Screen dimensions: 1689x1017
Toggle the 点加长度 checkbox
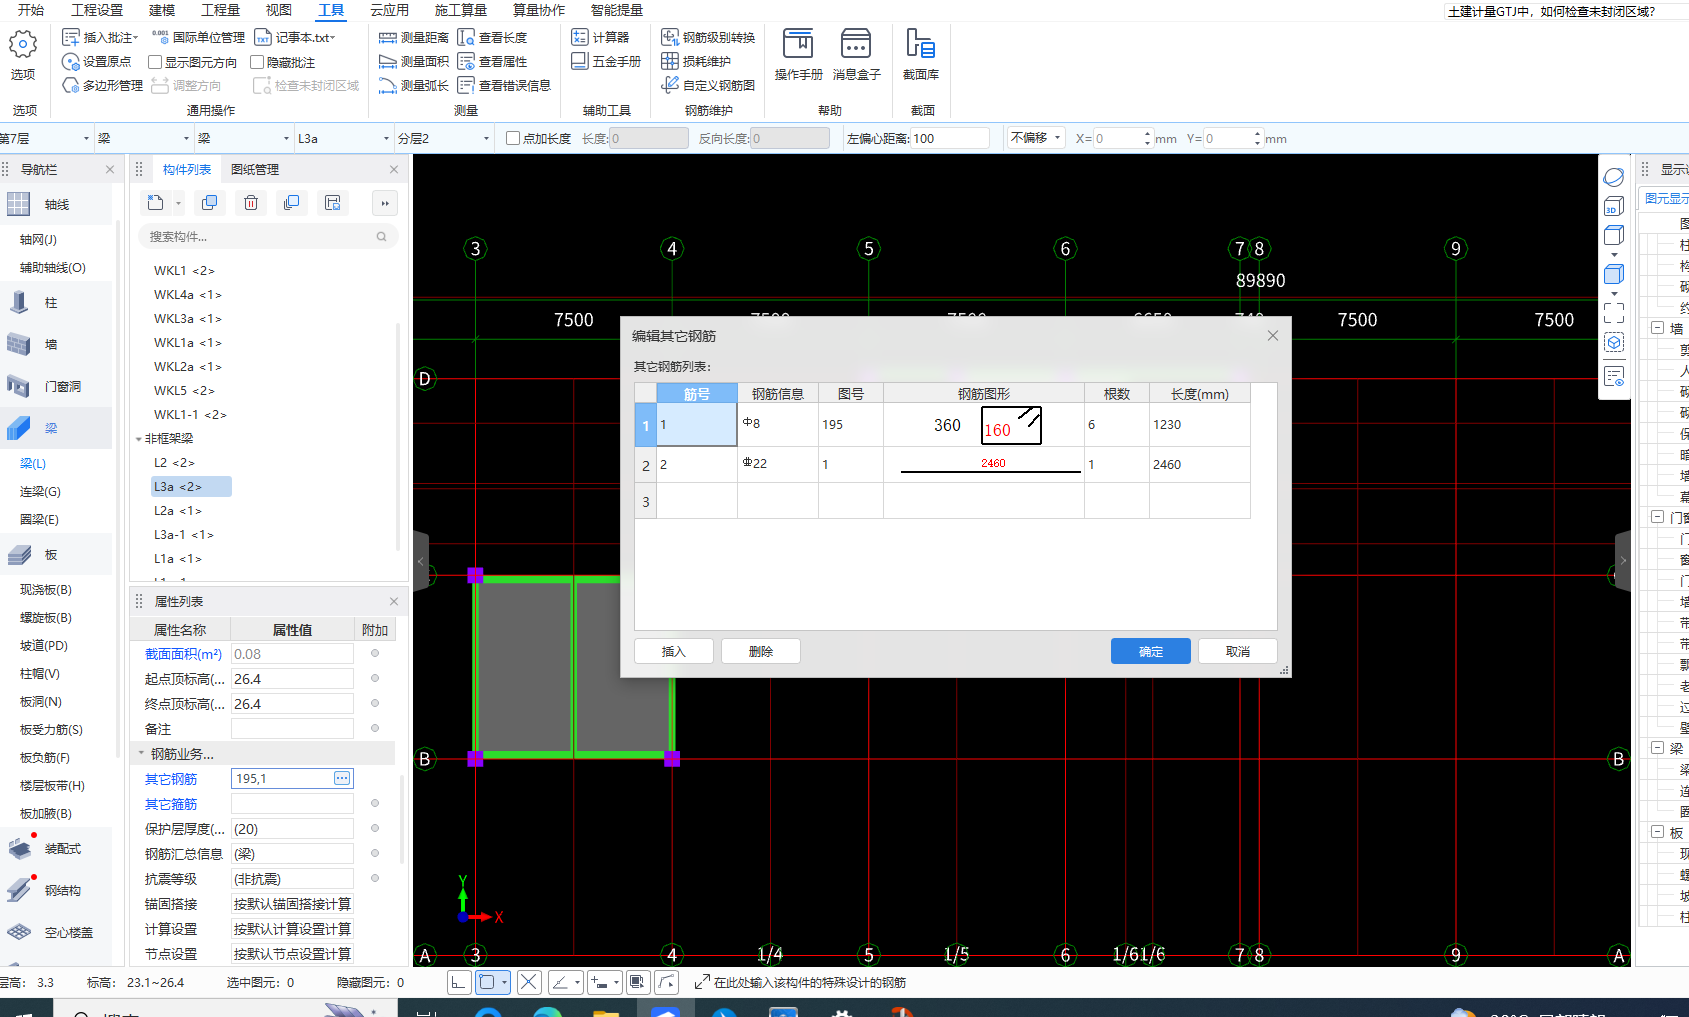(513, 138)
